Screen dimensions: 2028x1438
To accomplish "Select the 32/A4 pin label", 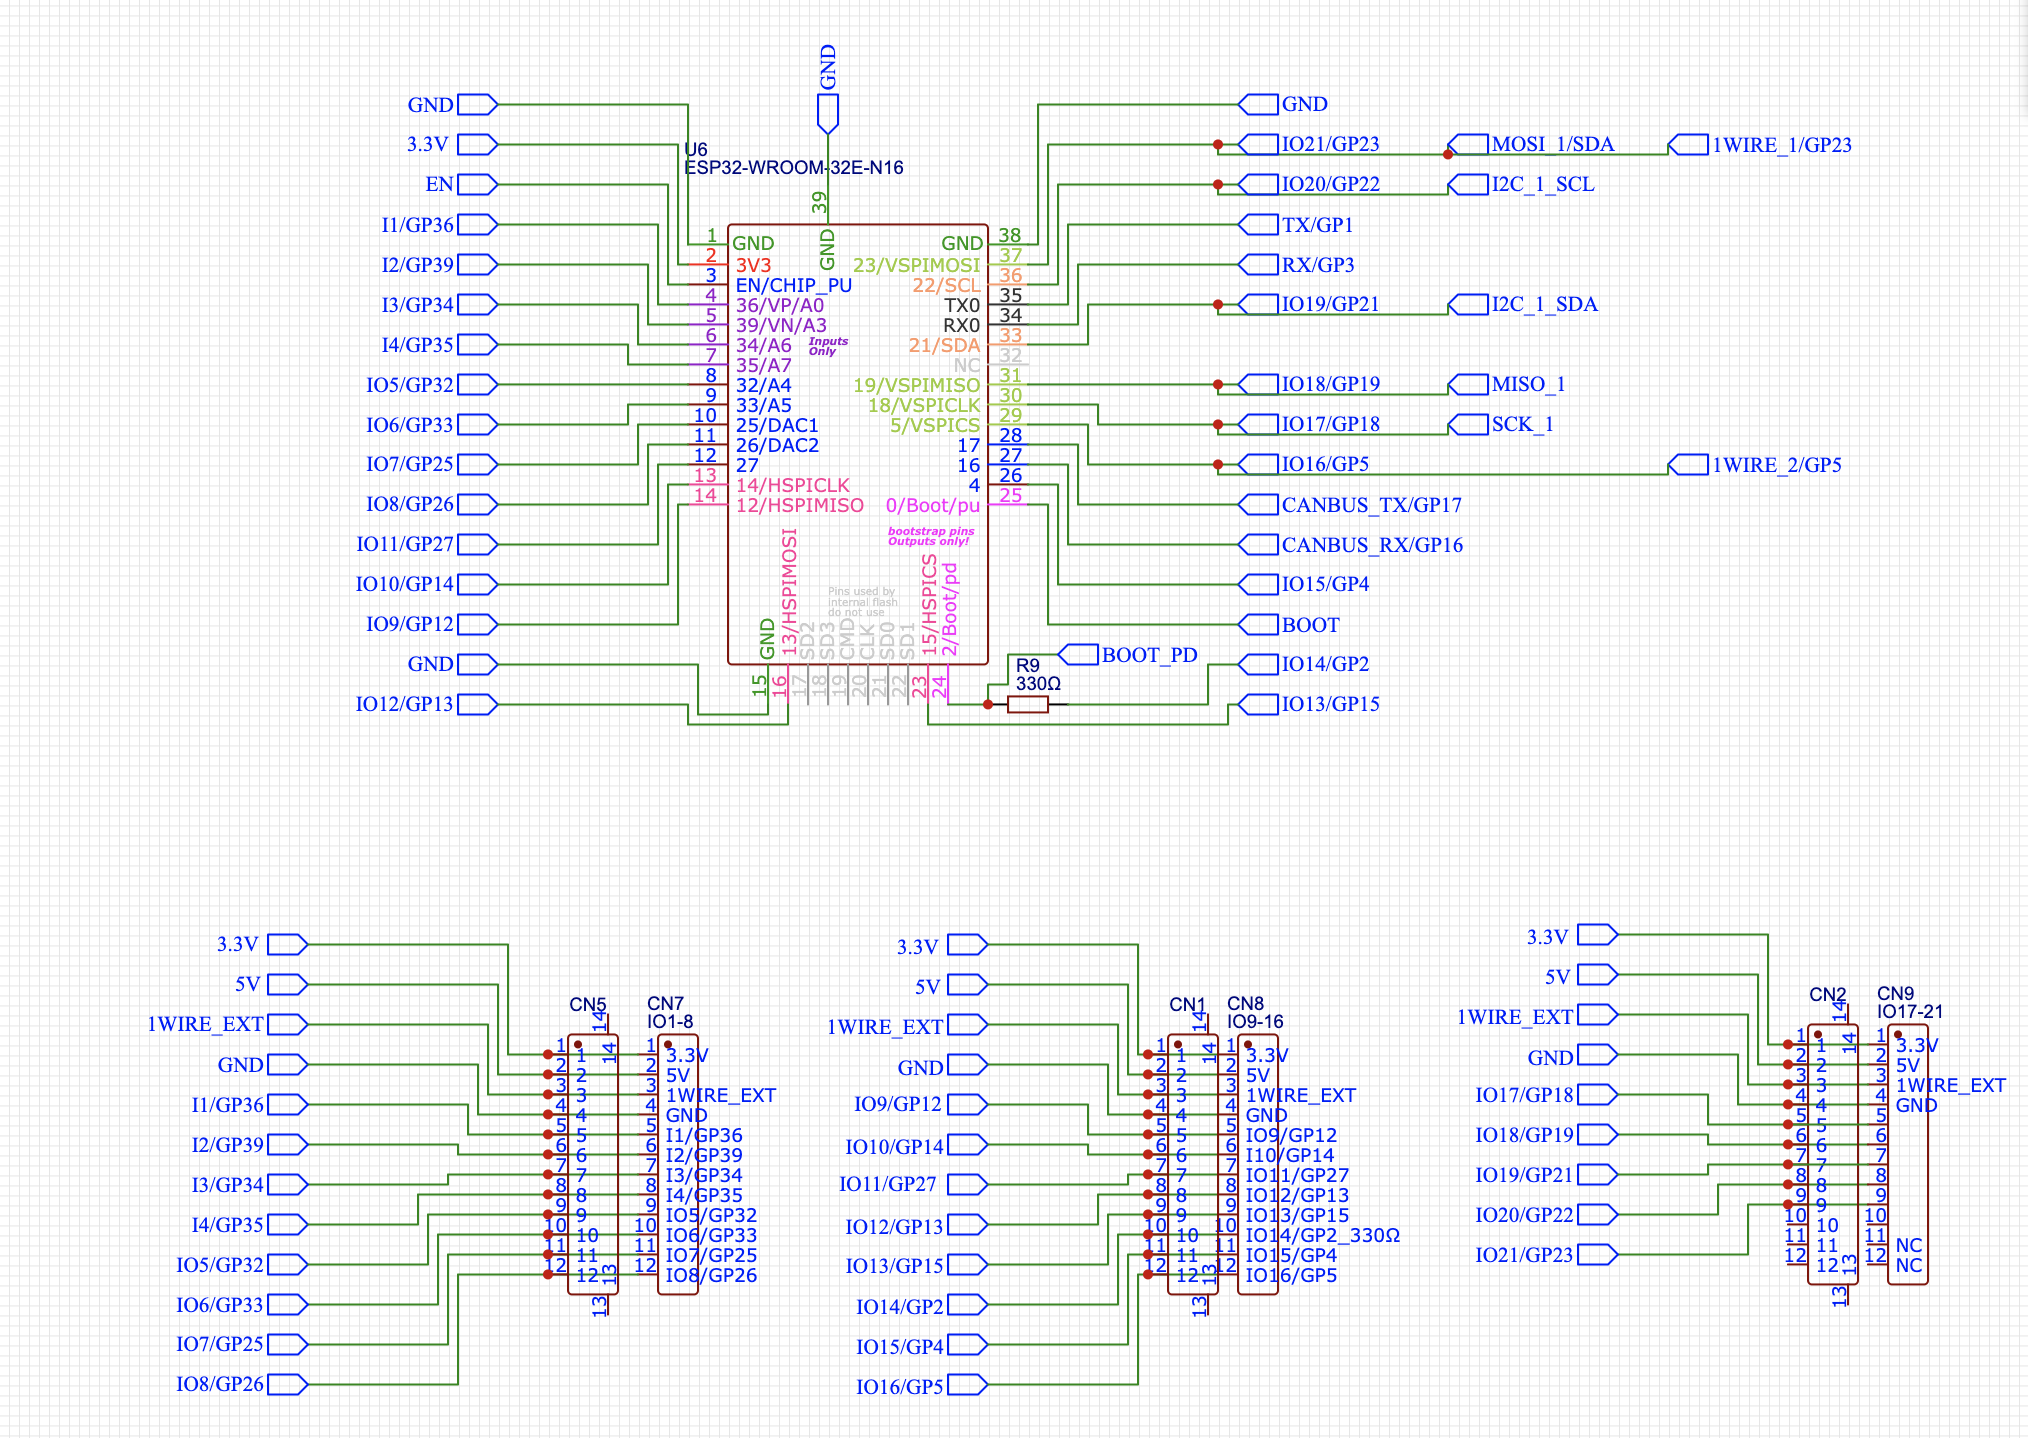I will [763, 385].
